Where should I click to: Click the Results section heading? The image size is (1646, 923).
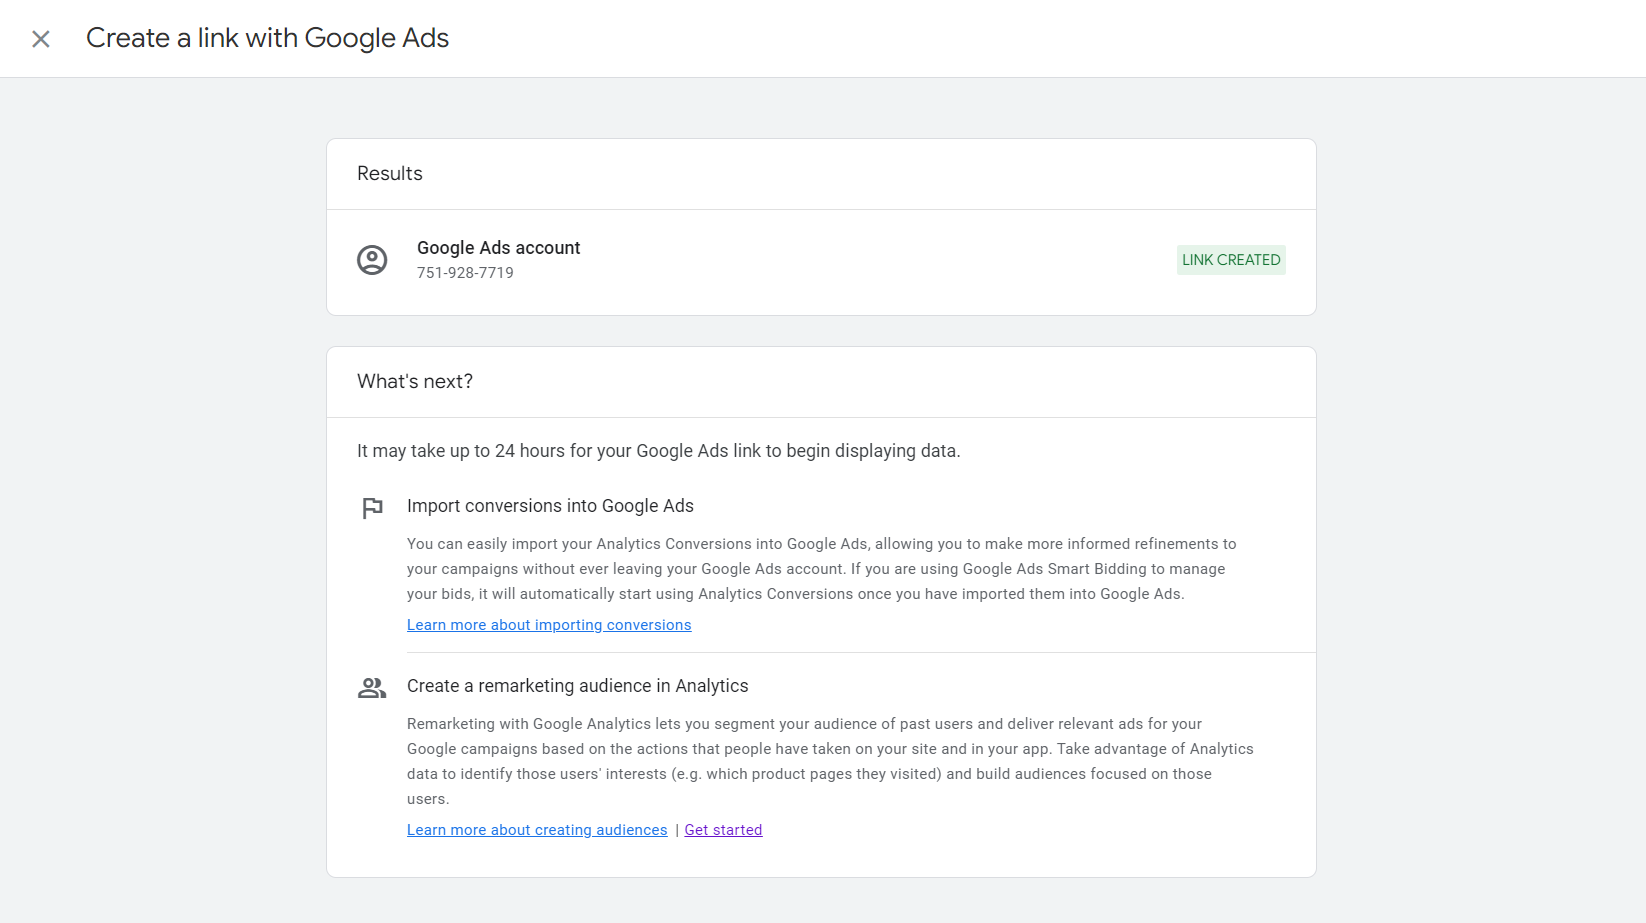click(x=390, y=174)
